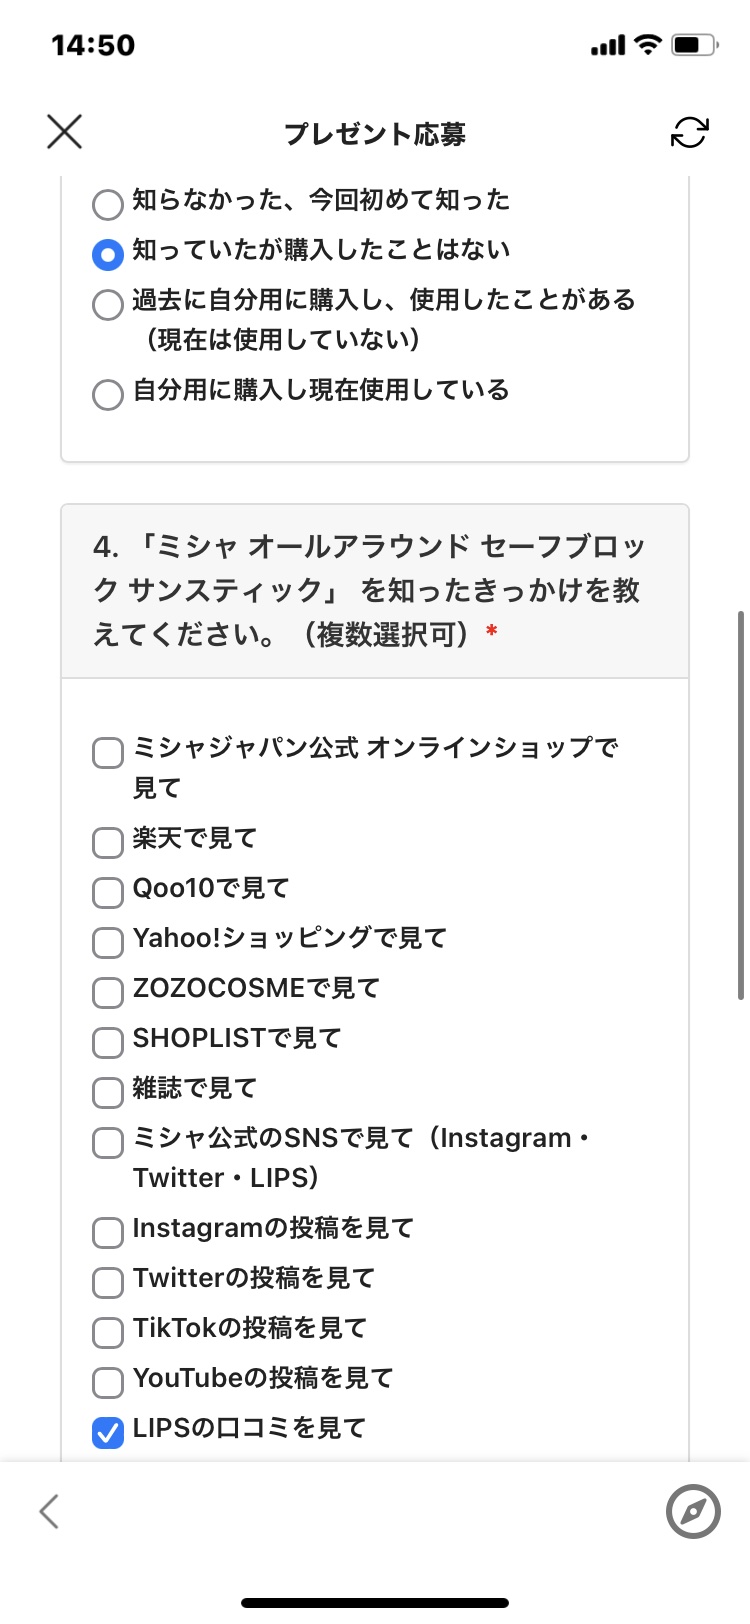Uncheck the 'LIPSの口コミを見て' checkbox
This screenshot has width=750, height=1624.
coord(108,1432)
